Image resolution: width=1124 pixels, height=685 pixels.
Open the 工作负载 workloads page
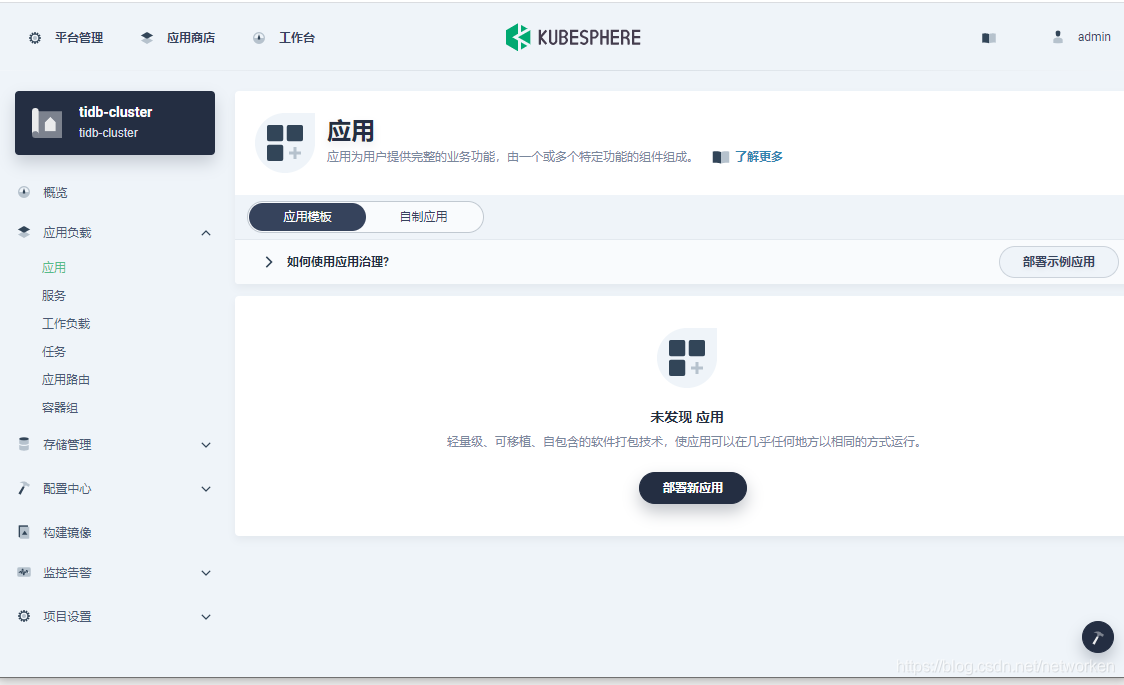coord(66,323)
